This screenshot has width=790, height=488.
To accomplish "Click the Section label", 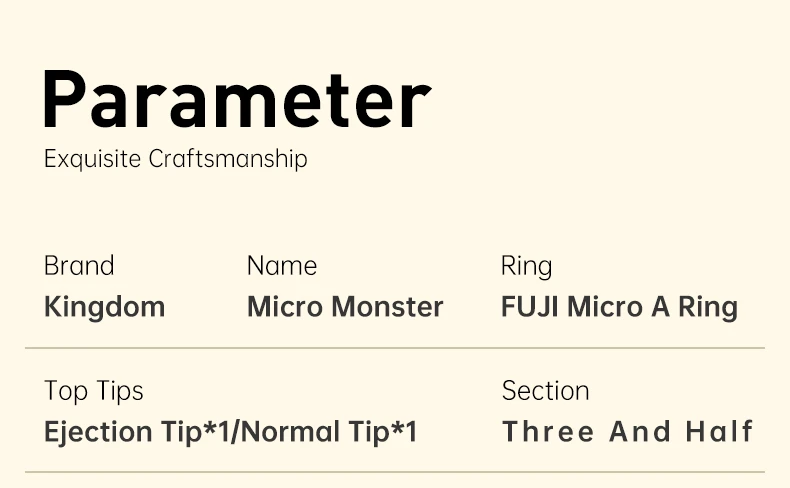I will coord(545,391).
